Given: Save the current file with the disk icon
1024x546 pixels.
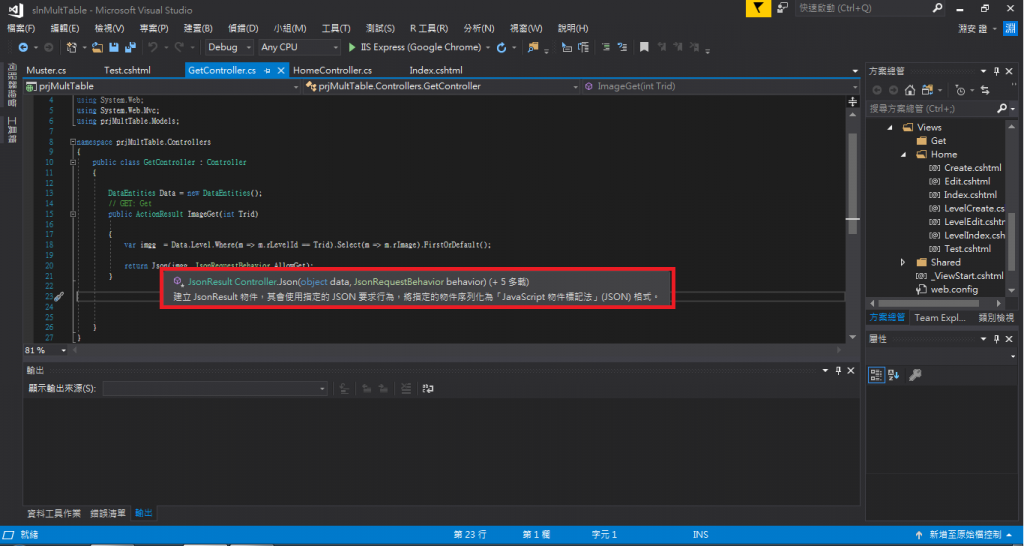Looking at the screenshot, I should pyautogui.click(x=114, y=48).
